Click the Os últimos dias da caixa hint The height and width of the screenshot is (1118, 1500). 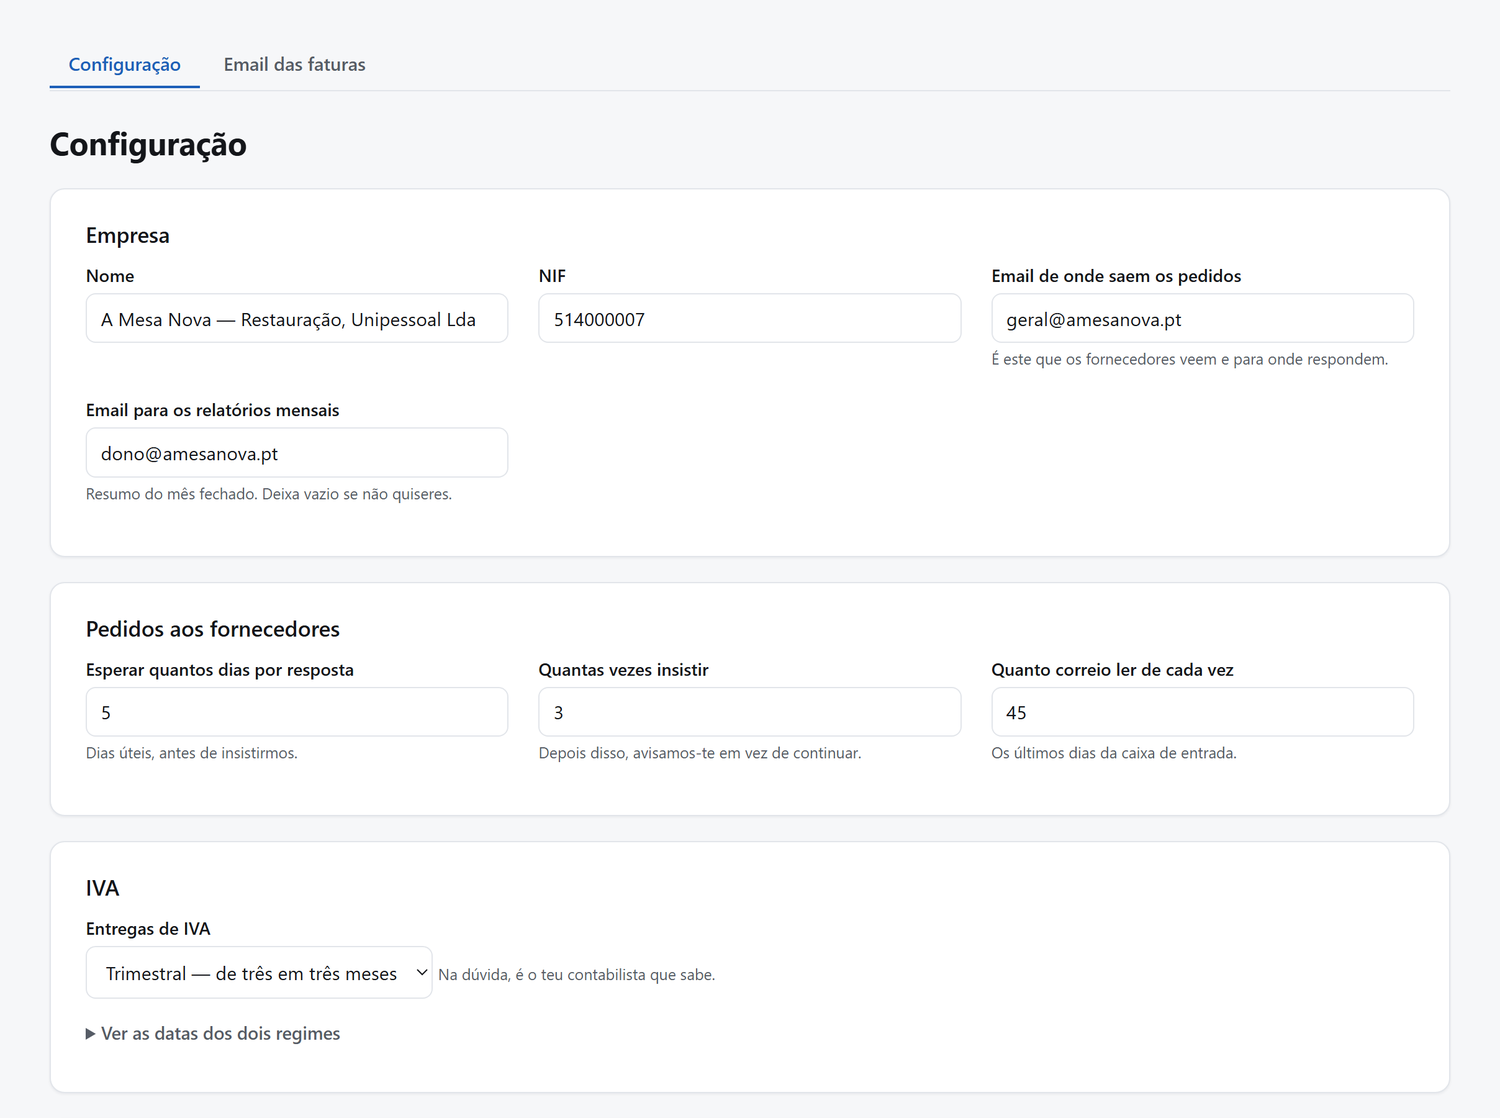1114,753
